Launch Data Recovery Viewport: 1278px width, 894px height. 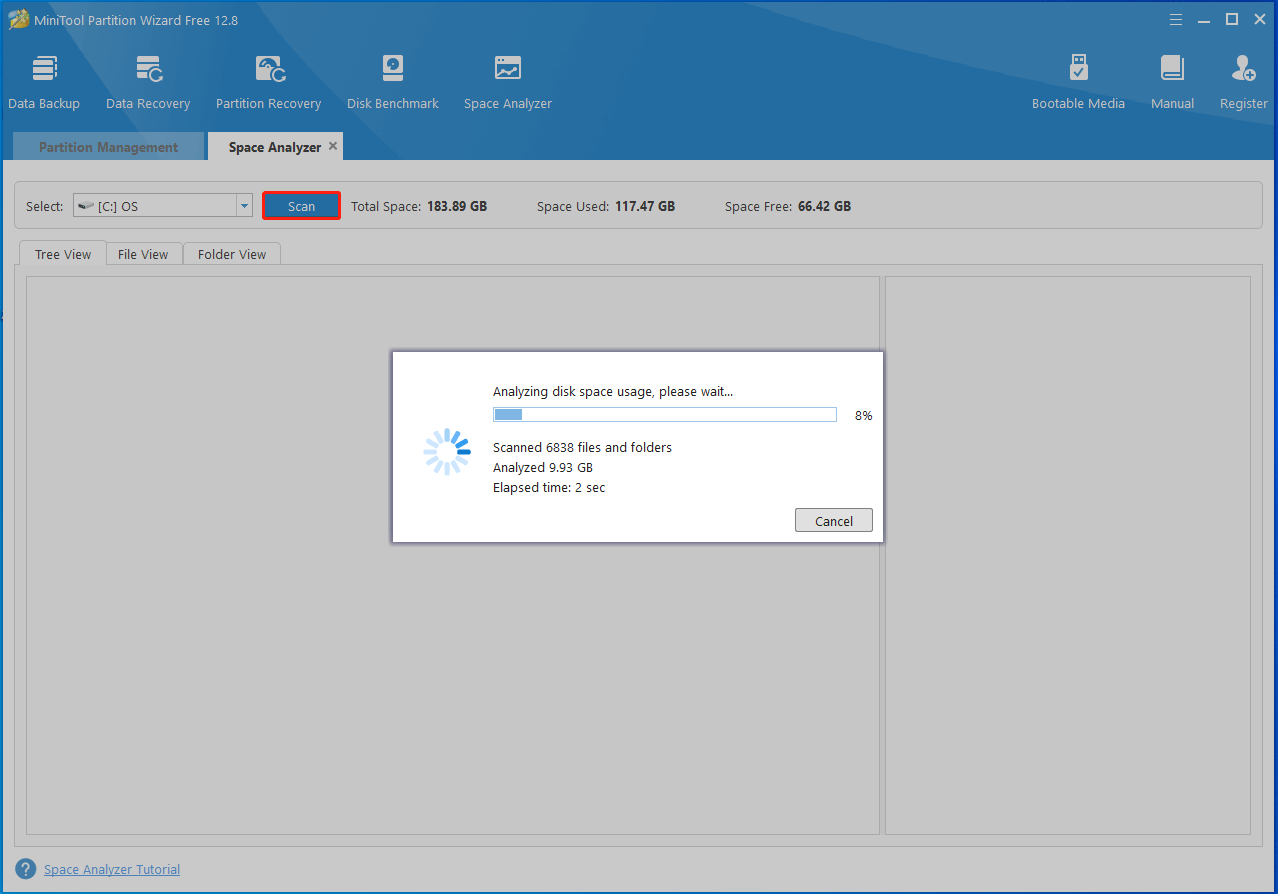pos(148,80)
